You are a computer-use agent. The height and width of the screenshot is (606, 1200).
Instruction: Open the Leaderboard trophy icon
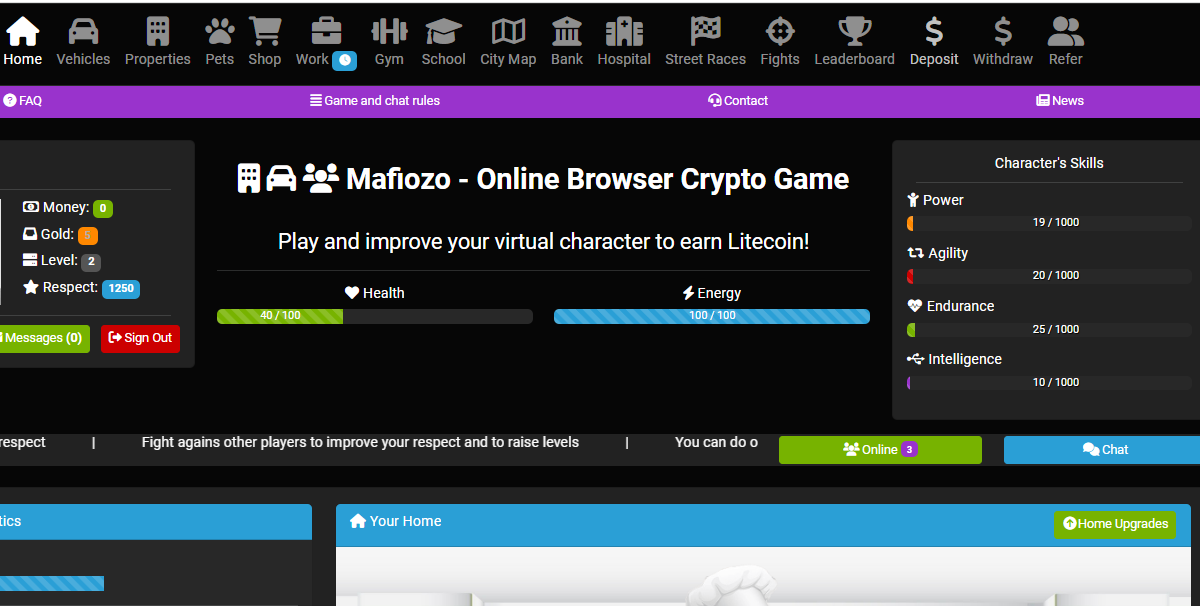(855, 31)
